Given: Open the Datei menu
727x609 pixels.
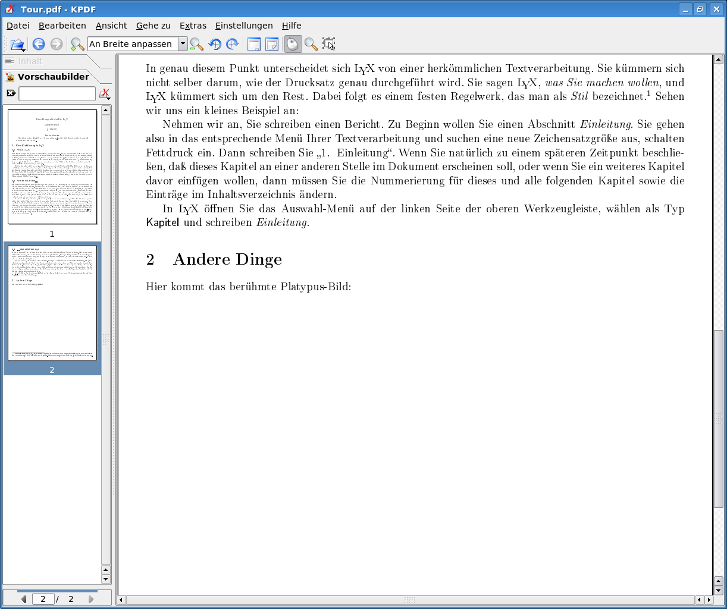Looking at the screenshot, I should click(18, 26).
